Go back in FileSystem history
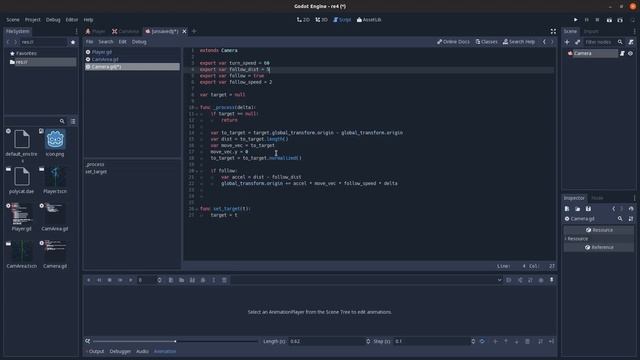This screenshot has height=360, width=640. point(8,42)
